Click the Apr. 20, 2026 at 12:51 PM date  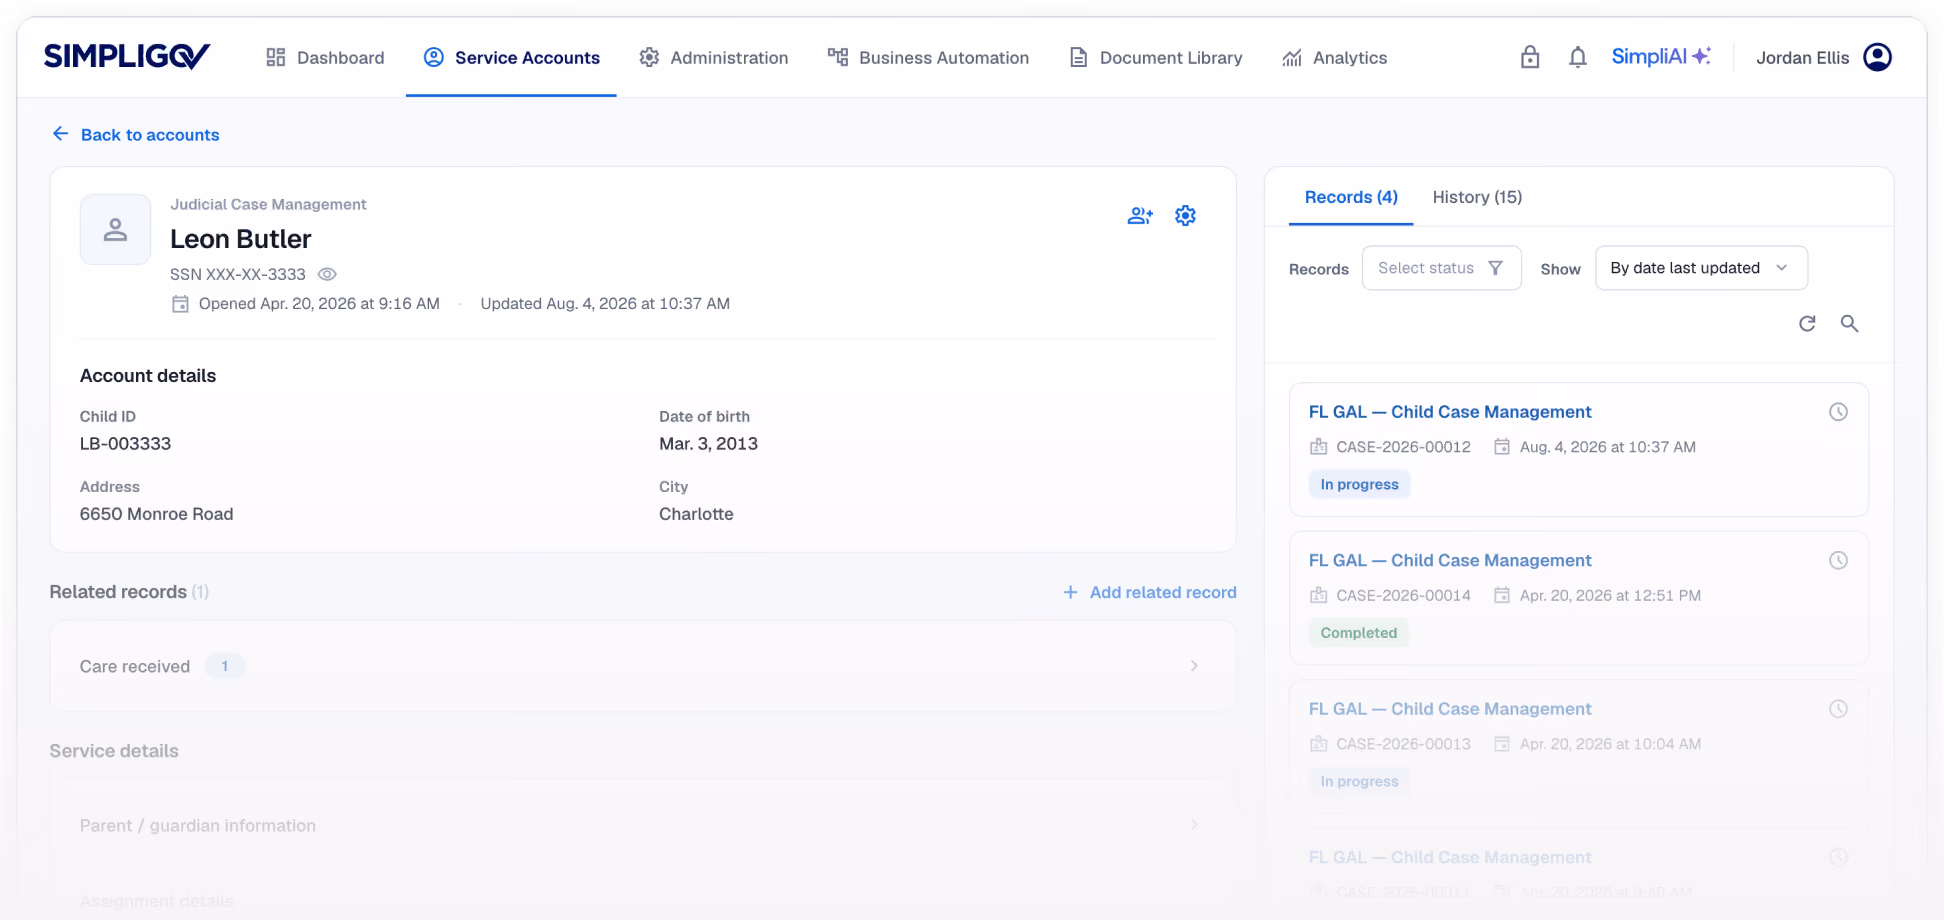[1610, 596]
